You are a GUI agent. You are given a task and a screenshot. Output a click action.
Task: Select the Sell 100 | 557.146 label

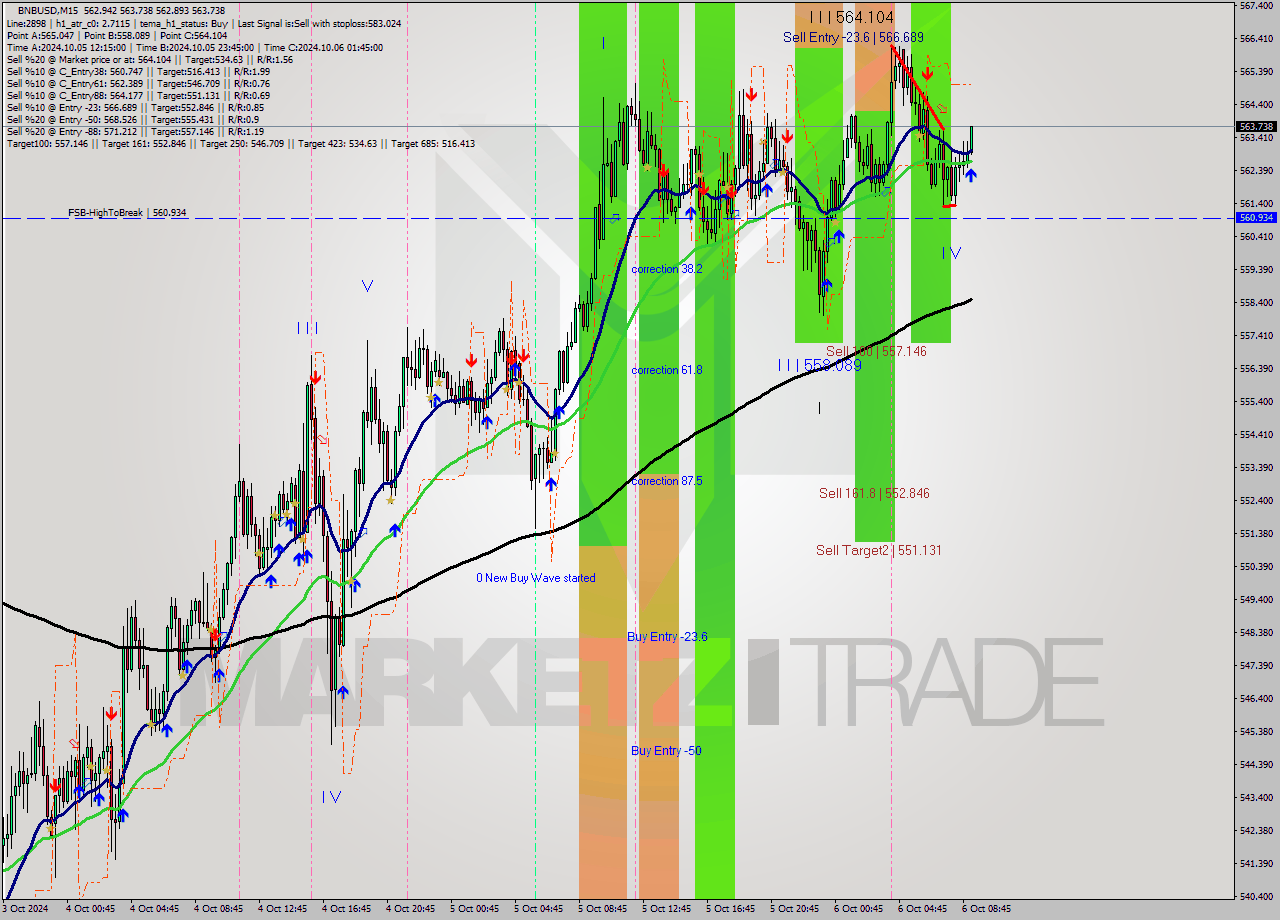pyautogui.click(x=876, y=351)
